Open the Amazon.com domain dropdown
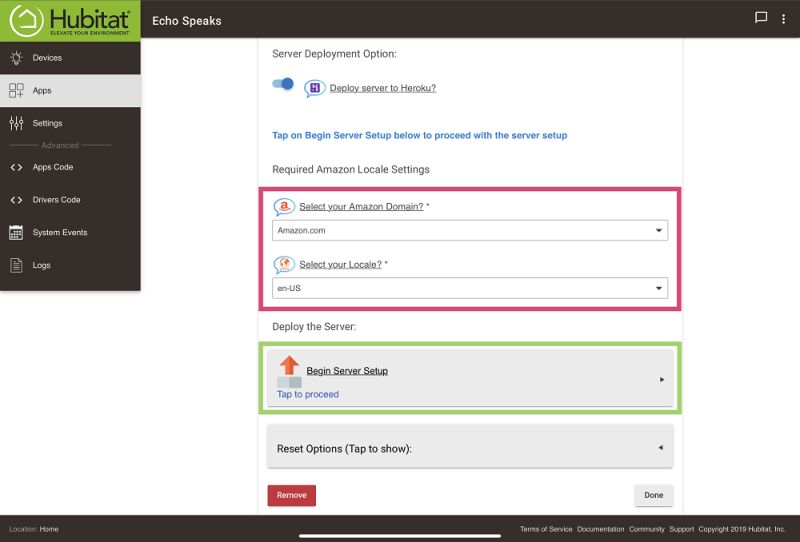 [470, 230]
